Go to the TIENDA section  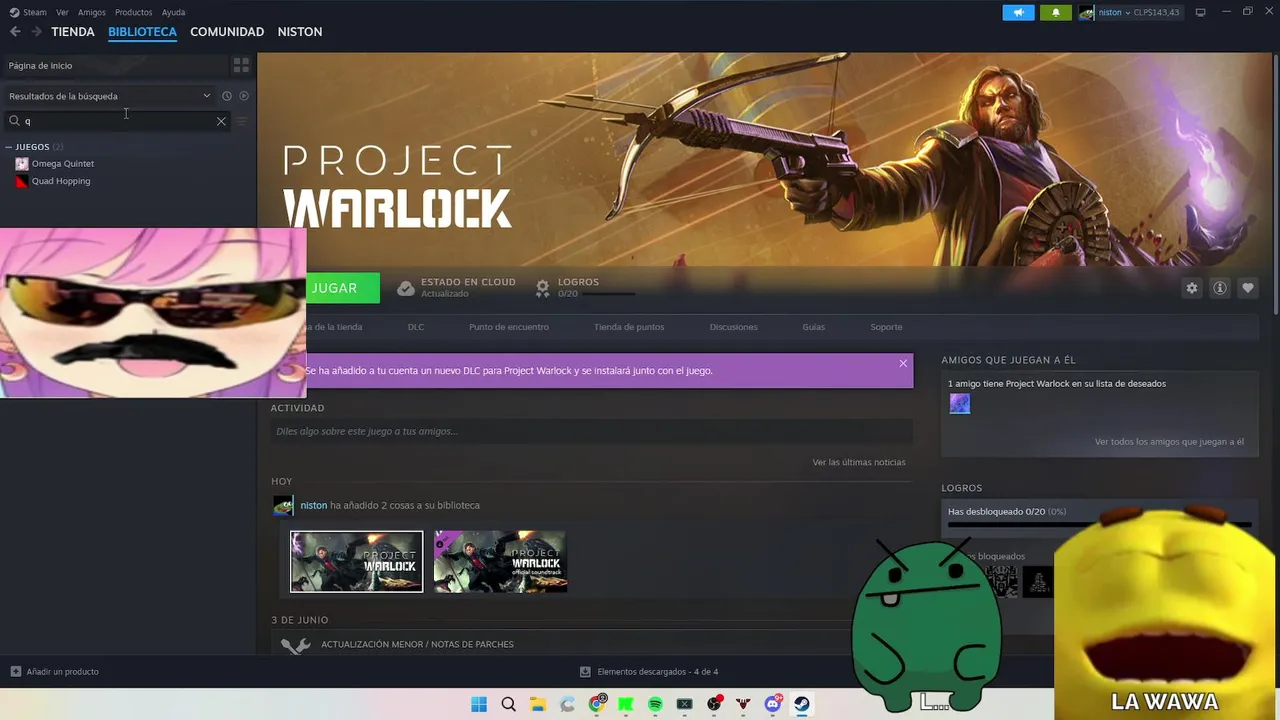click(x=73, y=32)
